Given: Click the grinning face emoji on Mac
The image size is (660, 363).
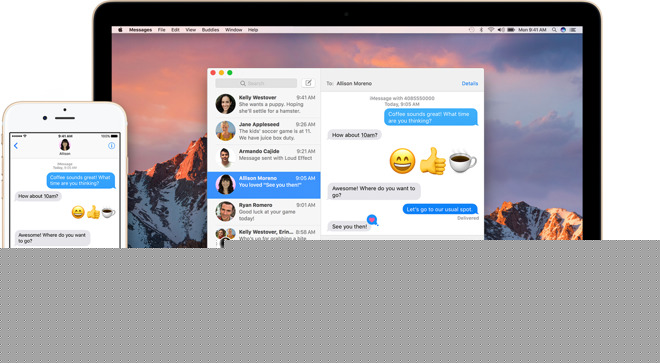Looking at the screenshot, I should click(402, 161).
